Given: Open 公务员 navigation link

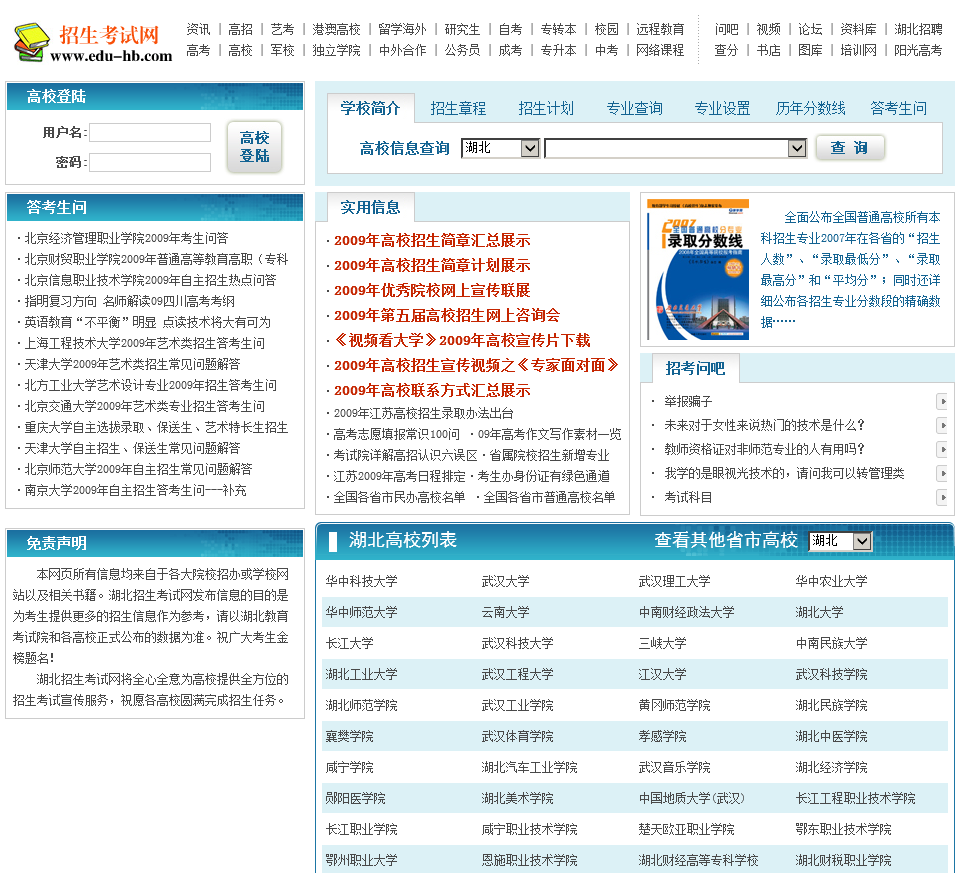Looking at the screenshot, I should coord(462,50).
